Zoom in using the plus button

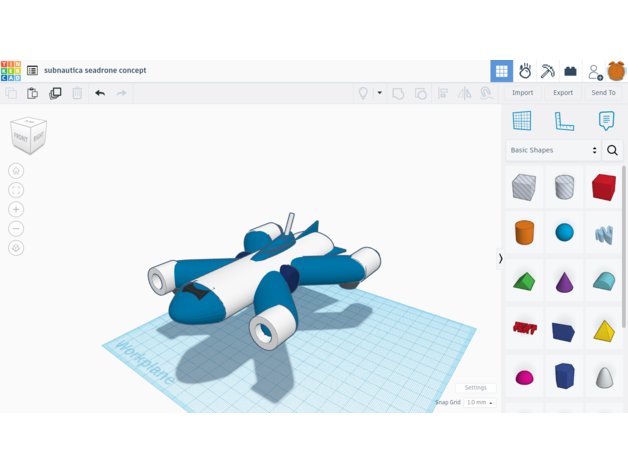(x=16, y=210)
